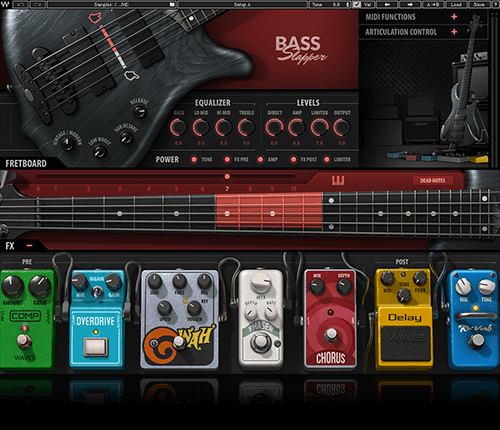Image resolution: width=500 pixels, height=430 pixels.
Task: Toggle the Amp power switch
Action: point(260,160)
